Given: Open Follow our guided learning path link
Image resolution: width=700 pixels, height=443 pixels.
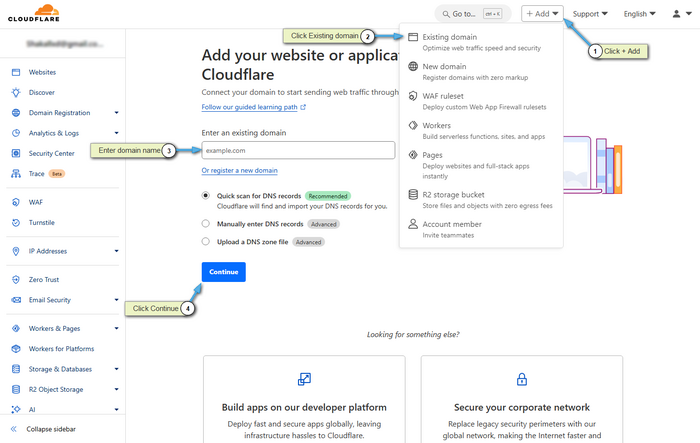Looking at the screenshot, I should [x=250, y=107].
